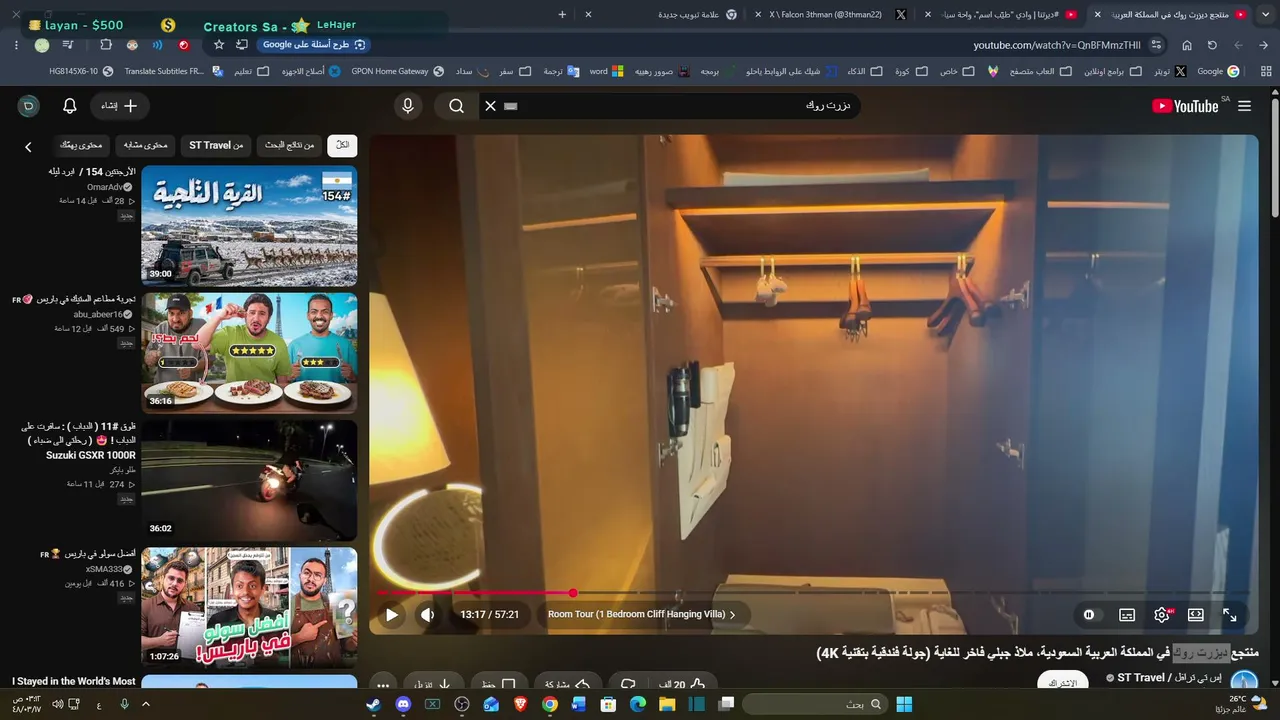Image resolution: width=1280 pixels, height=720 pixels.
Task: Open more video actions ellipsis
Action: [x=382, y=686]
